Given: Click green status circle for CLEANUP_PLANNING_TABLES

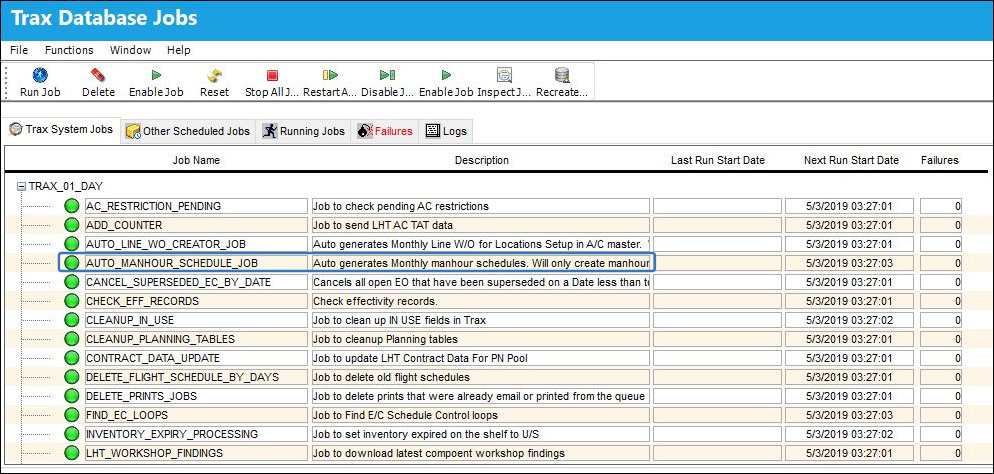Looking at the screenshot, I should point(72,339).
